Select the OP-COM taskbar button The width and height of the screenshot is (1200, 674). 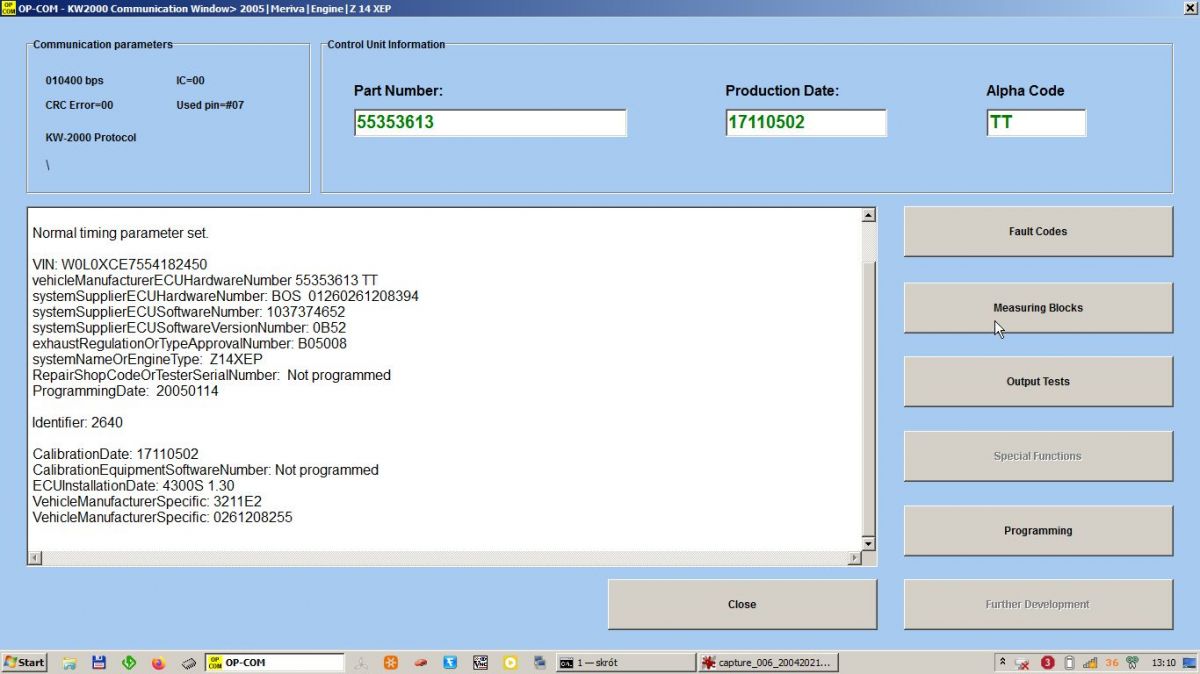pos(275,662)
